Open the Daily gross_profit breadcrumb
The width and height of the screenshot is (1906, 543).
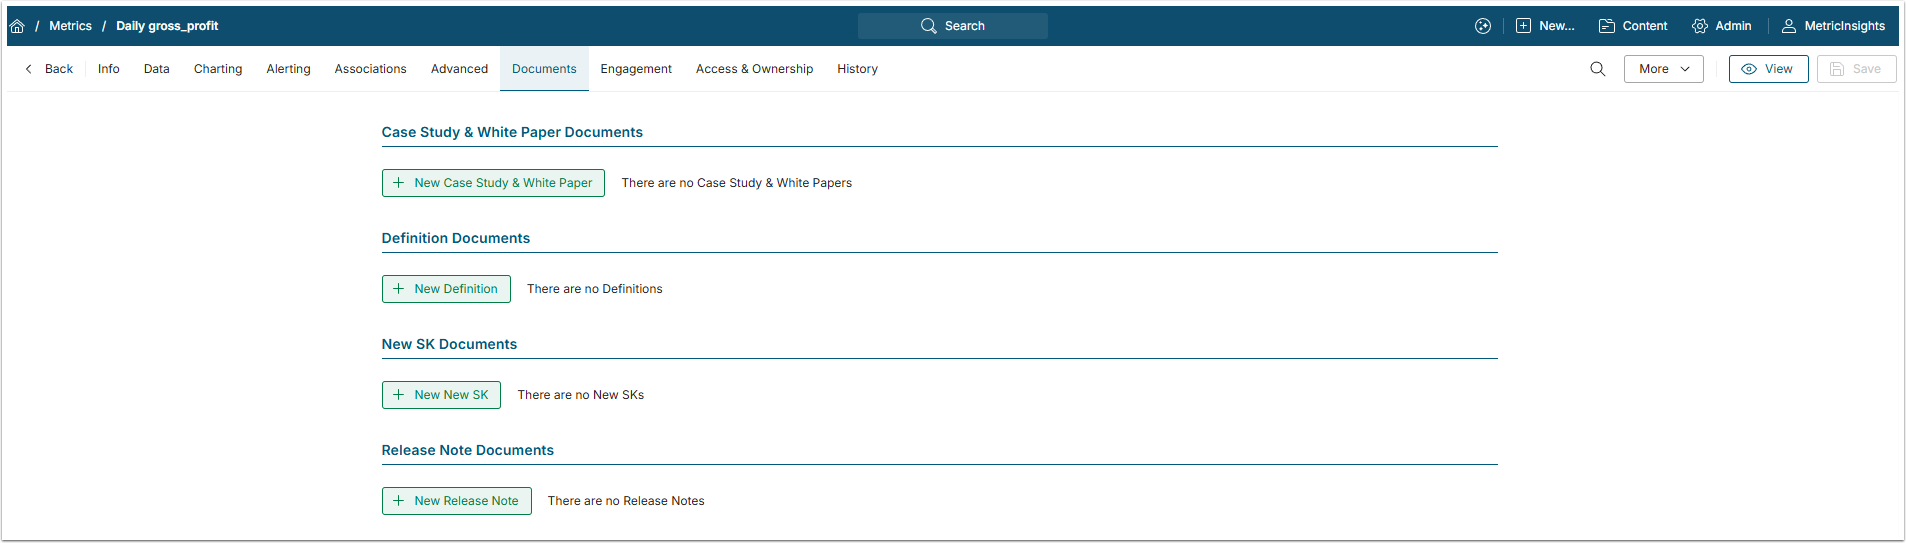pyautogui.click(x=167, y=26)
